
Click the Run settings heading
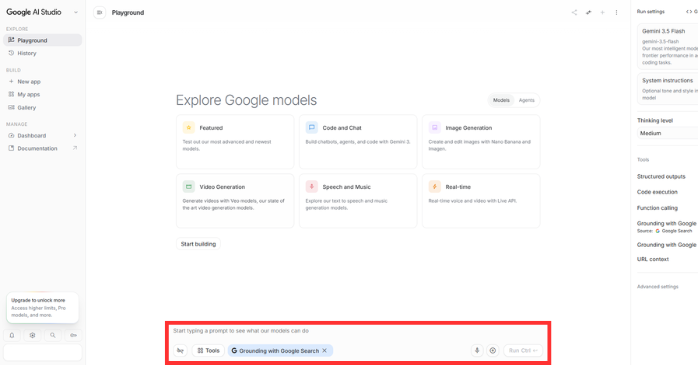650,12
